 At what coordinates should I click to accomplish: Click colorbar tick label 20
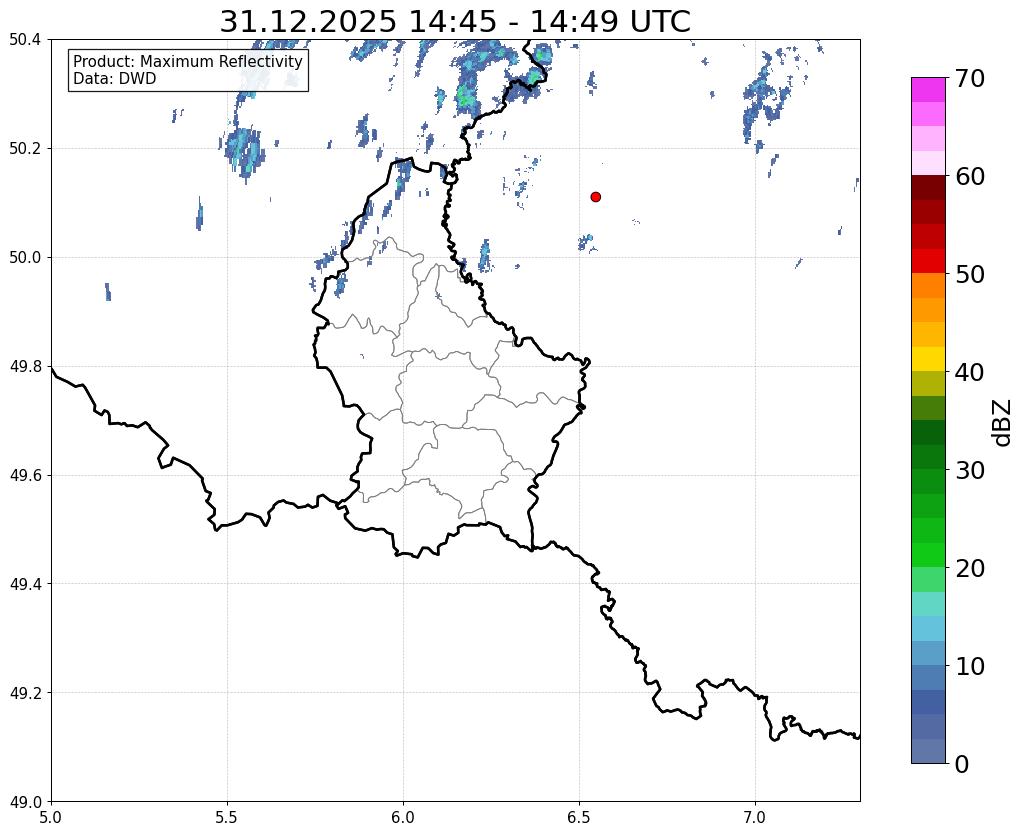tap(970, 568)
